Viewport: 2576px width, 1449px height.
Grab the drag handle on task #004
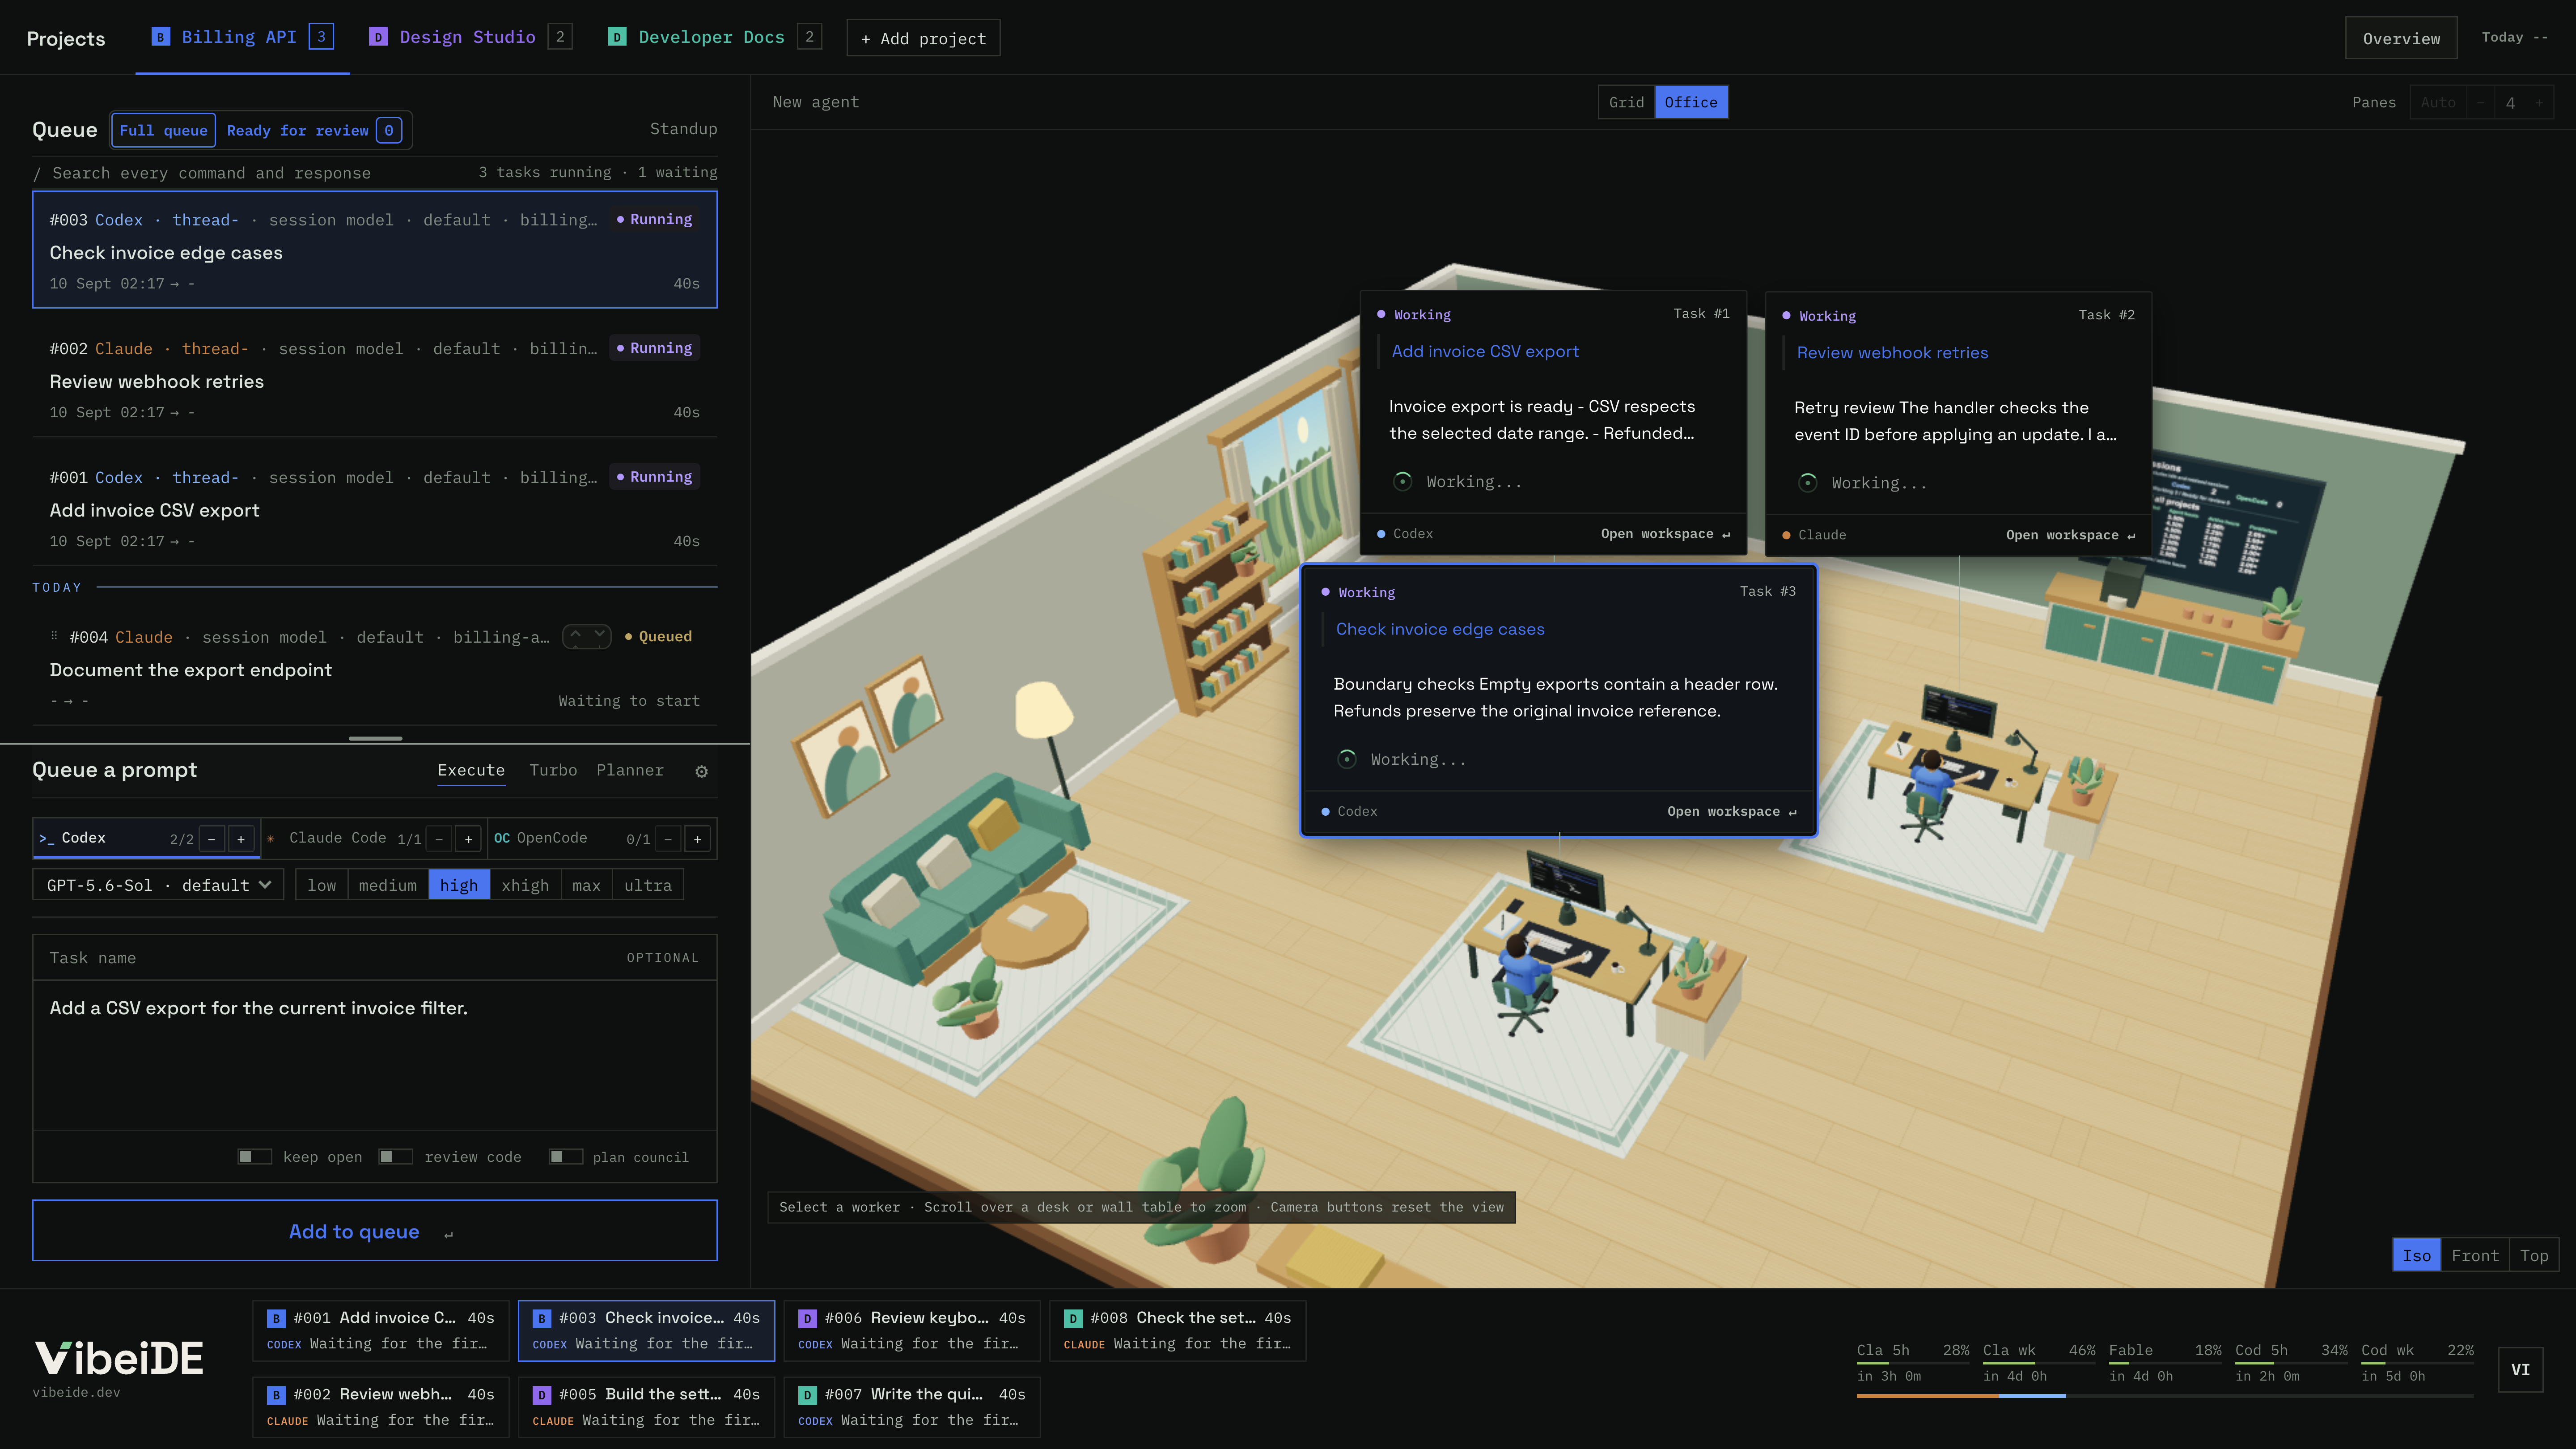(x=54, y=636)
